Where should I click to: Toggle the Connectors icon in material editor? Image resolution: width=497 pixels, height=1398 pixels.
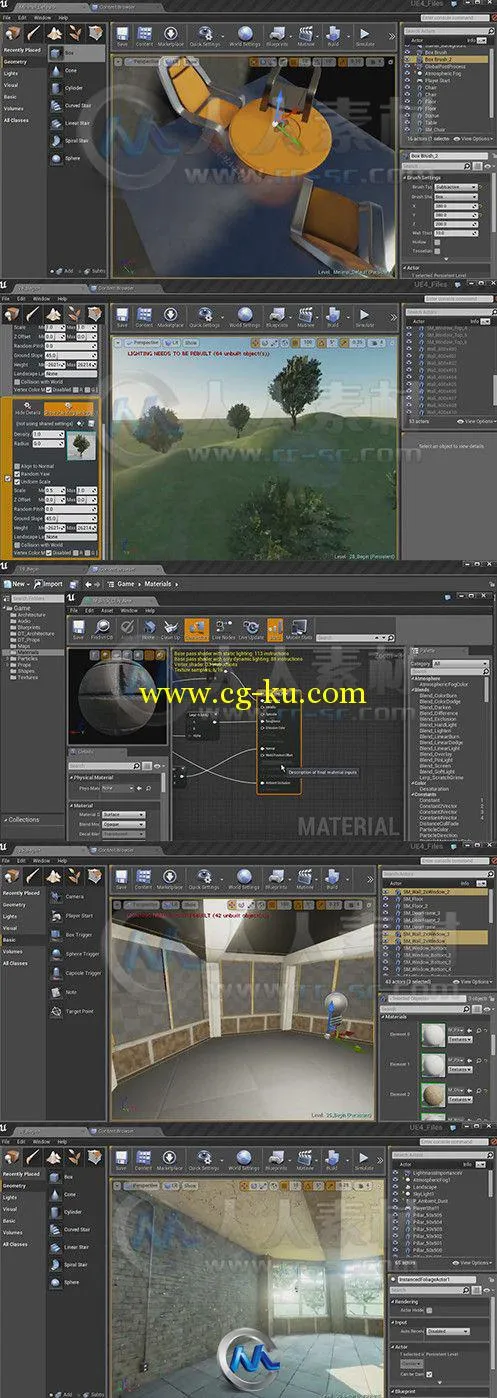[196, 629]
